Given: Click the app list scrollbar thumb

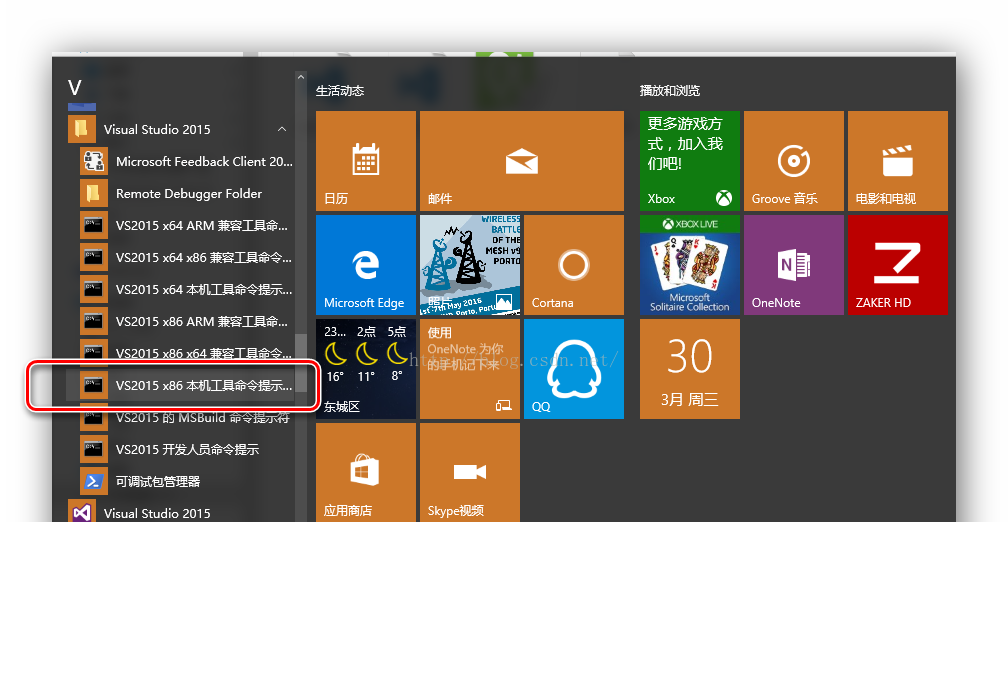Looking at the screenshot, I should (x=301, y=362).
